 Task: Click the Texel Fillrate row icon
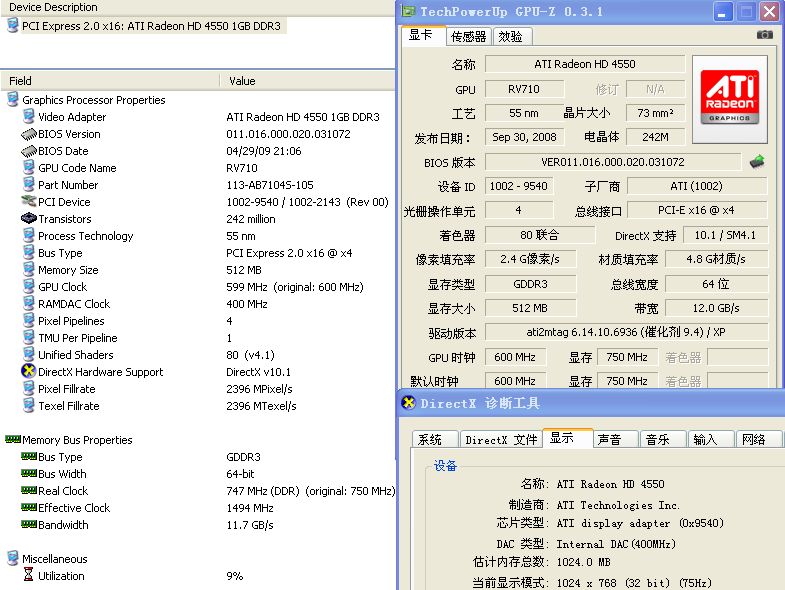coord(29,405)
